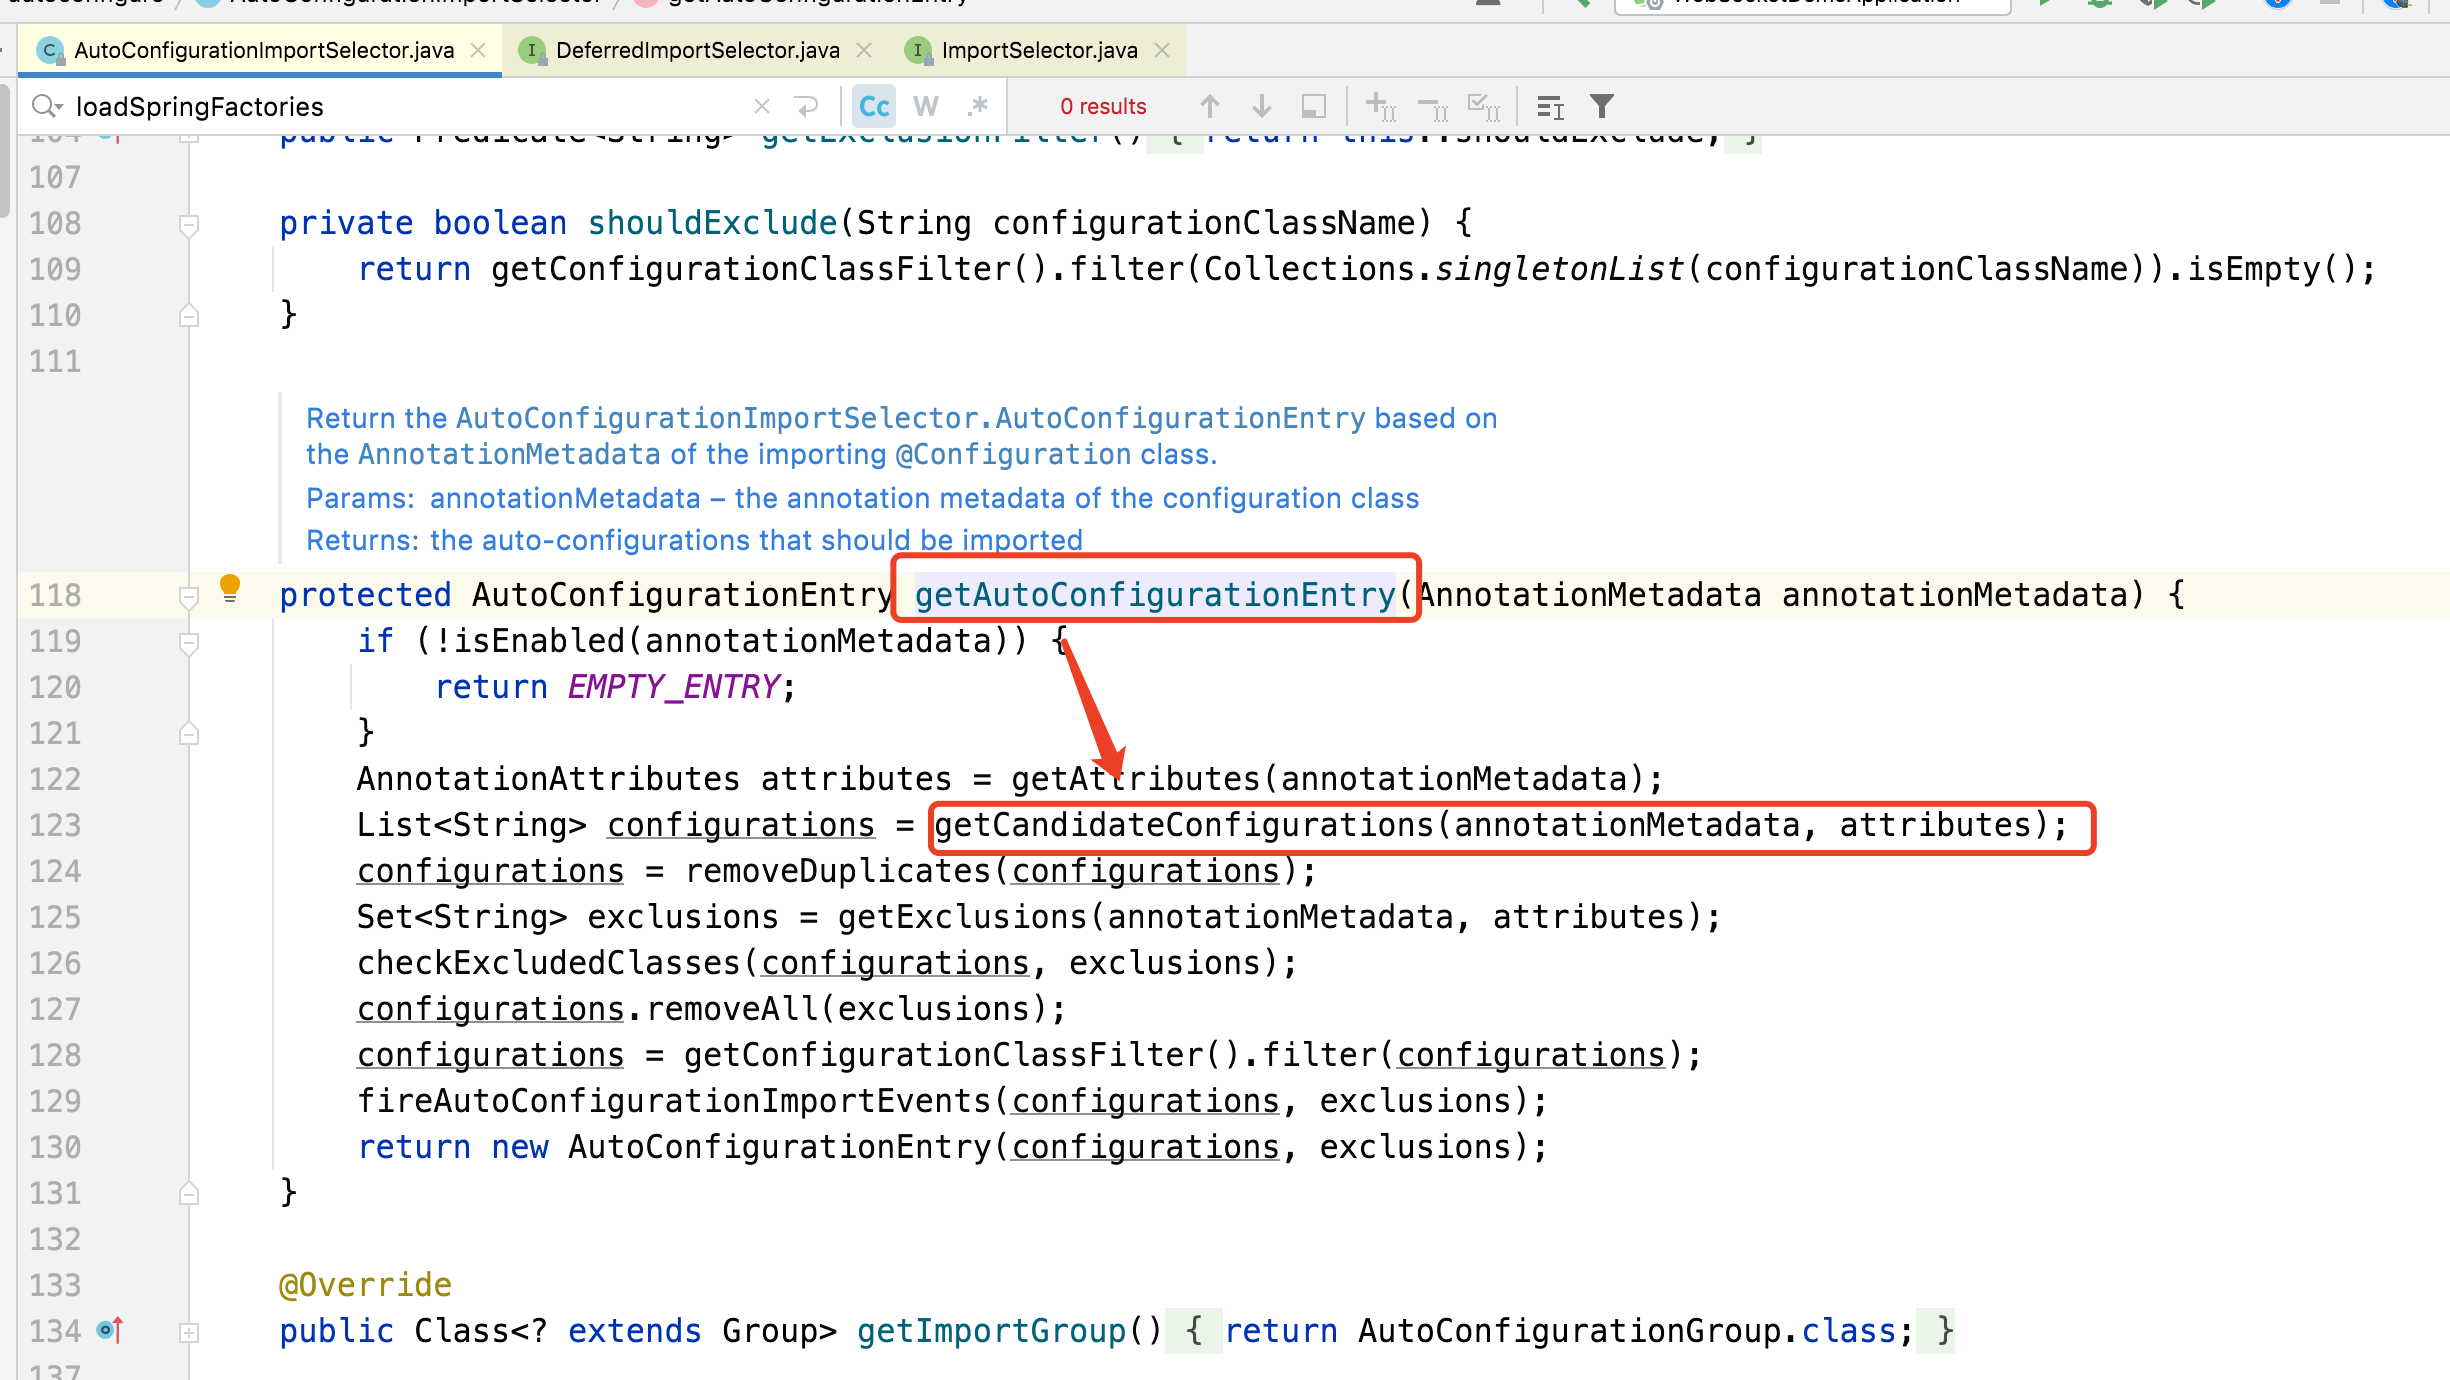Select all search occurrences
Image resolution: width=2450 pixels, height=1380 pixels.
(1484, 106)
